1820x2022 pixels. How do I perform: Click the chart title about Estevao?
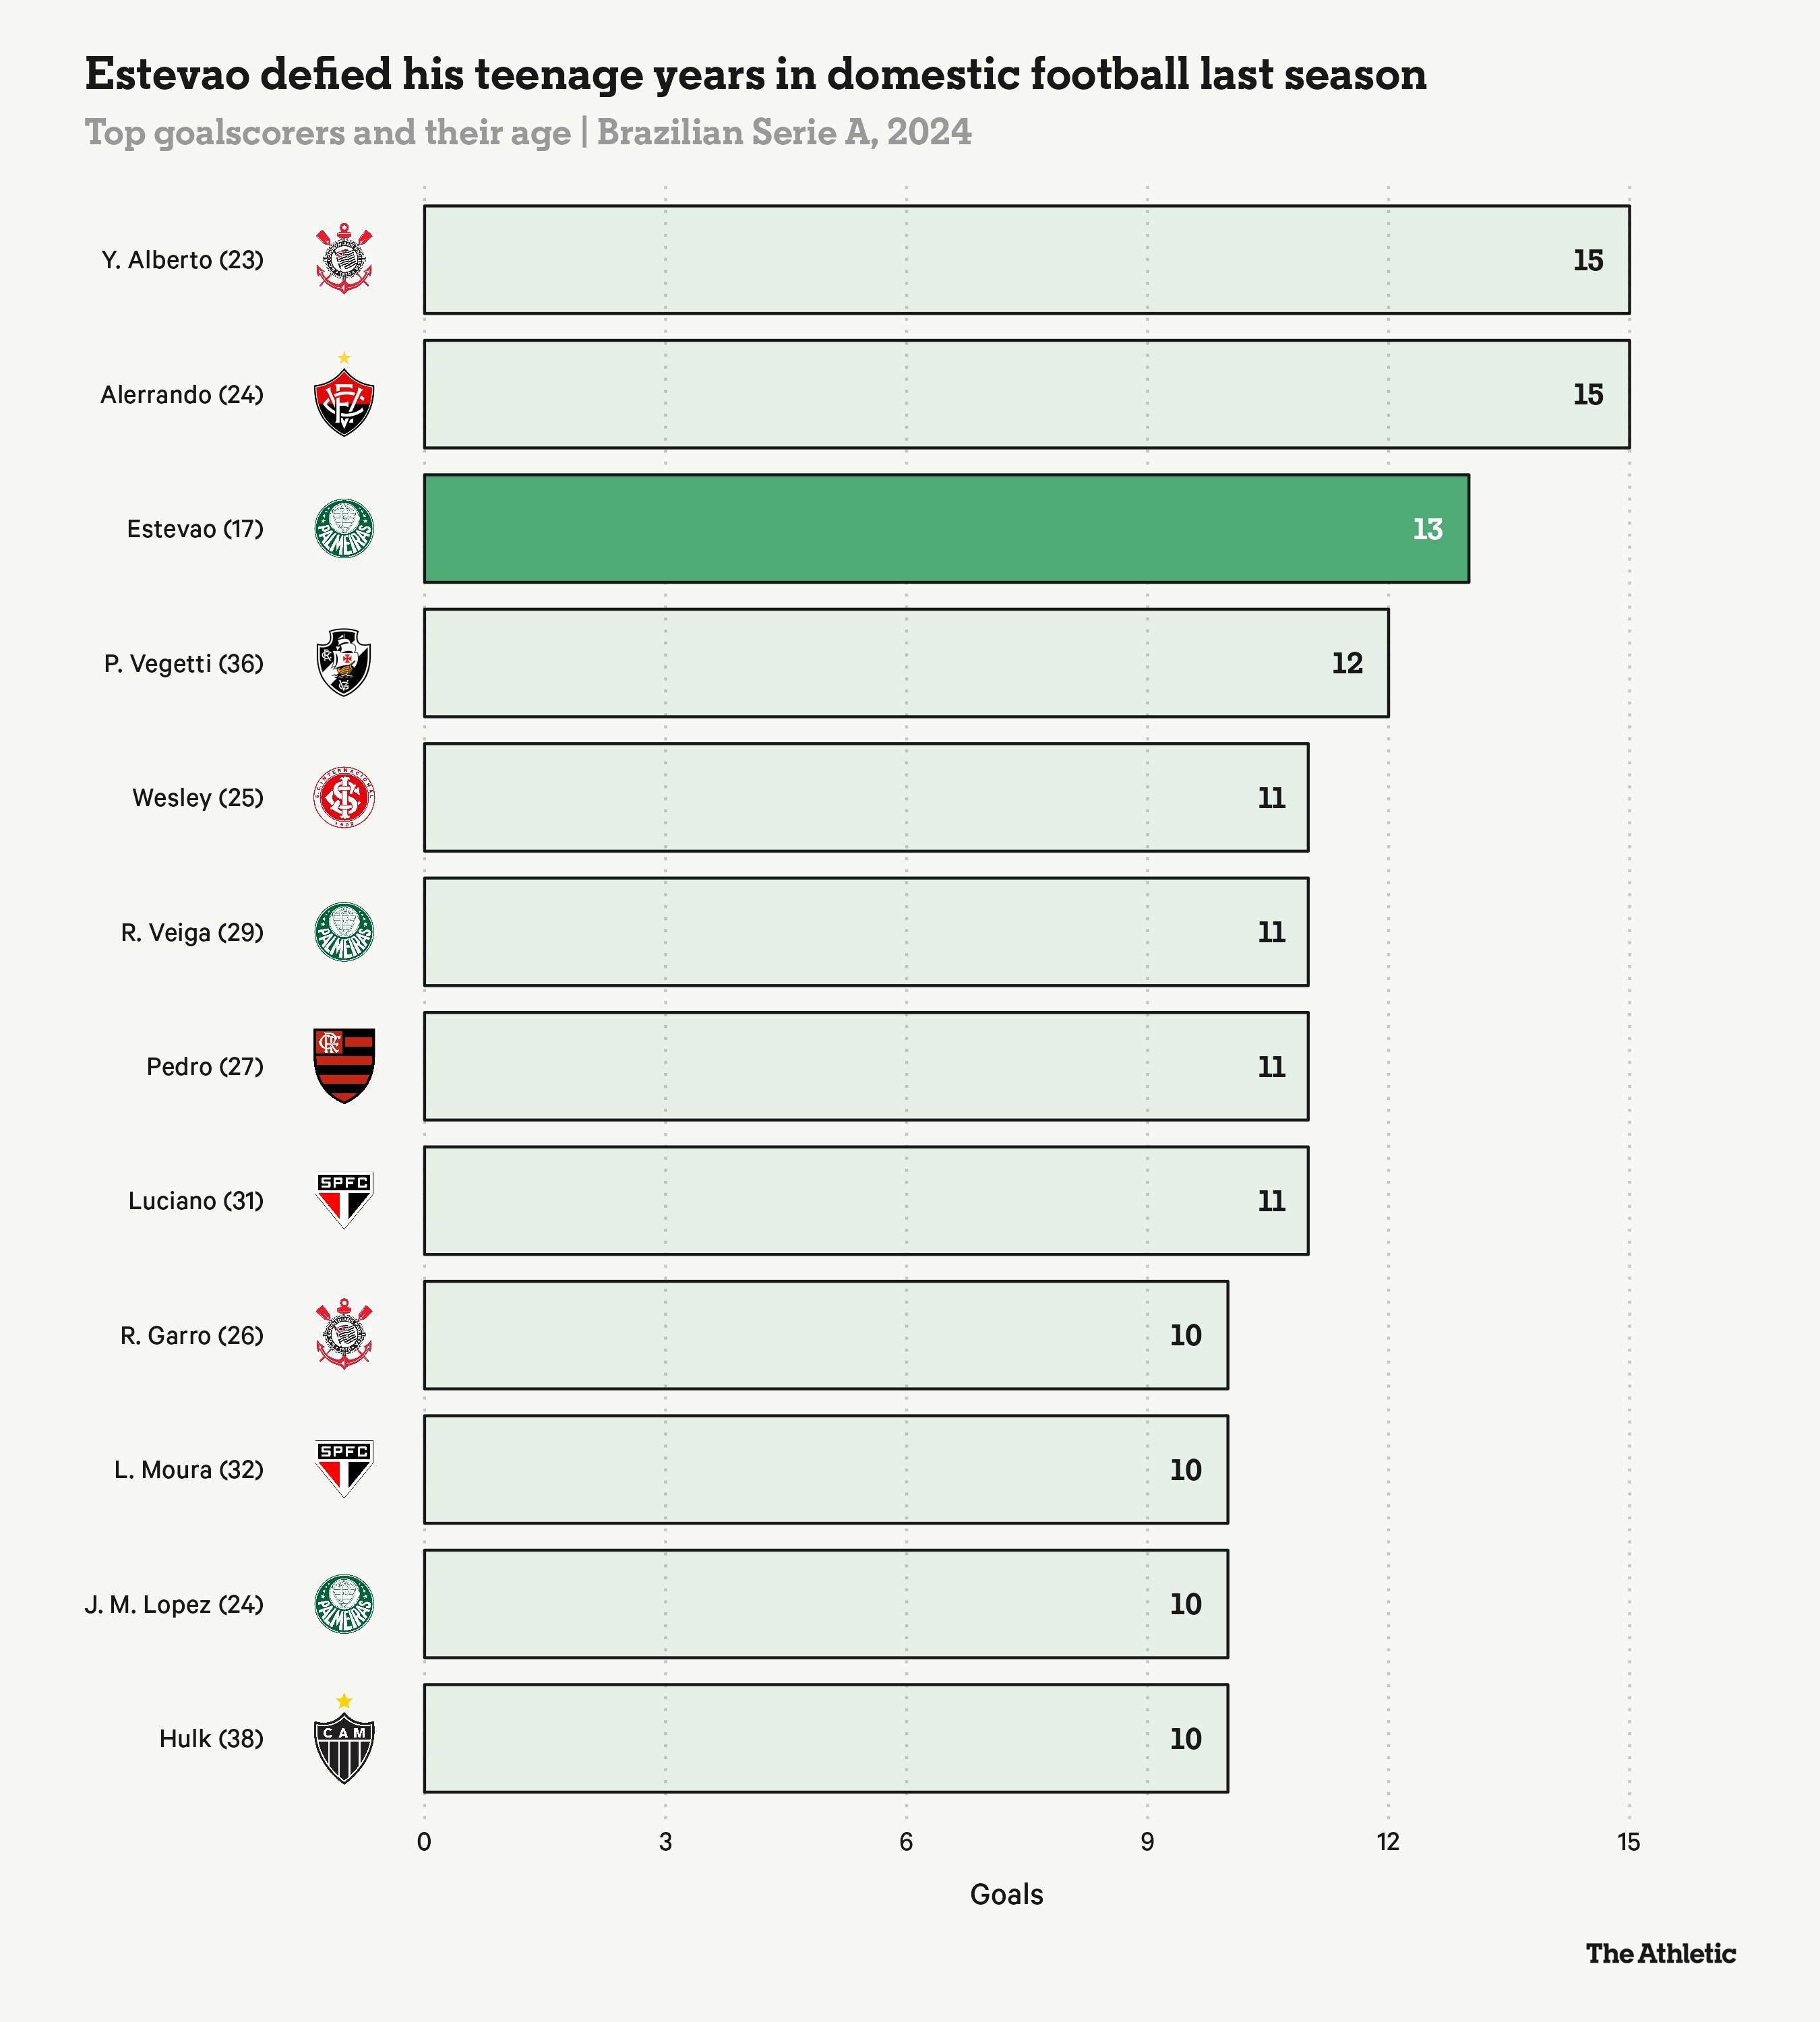coord(755,75)
